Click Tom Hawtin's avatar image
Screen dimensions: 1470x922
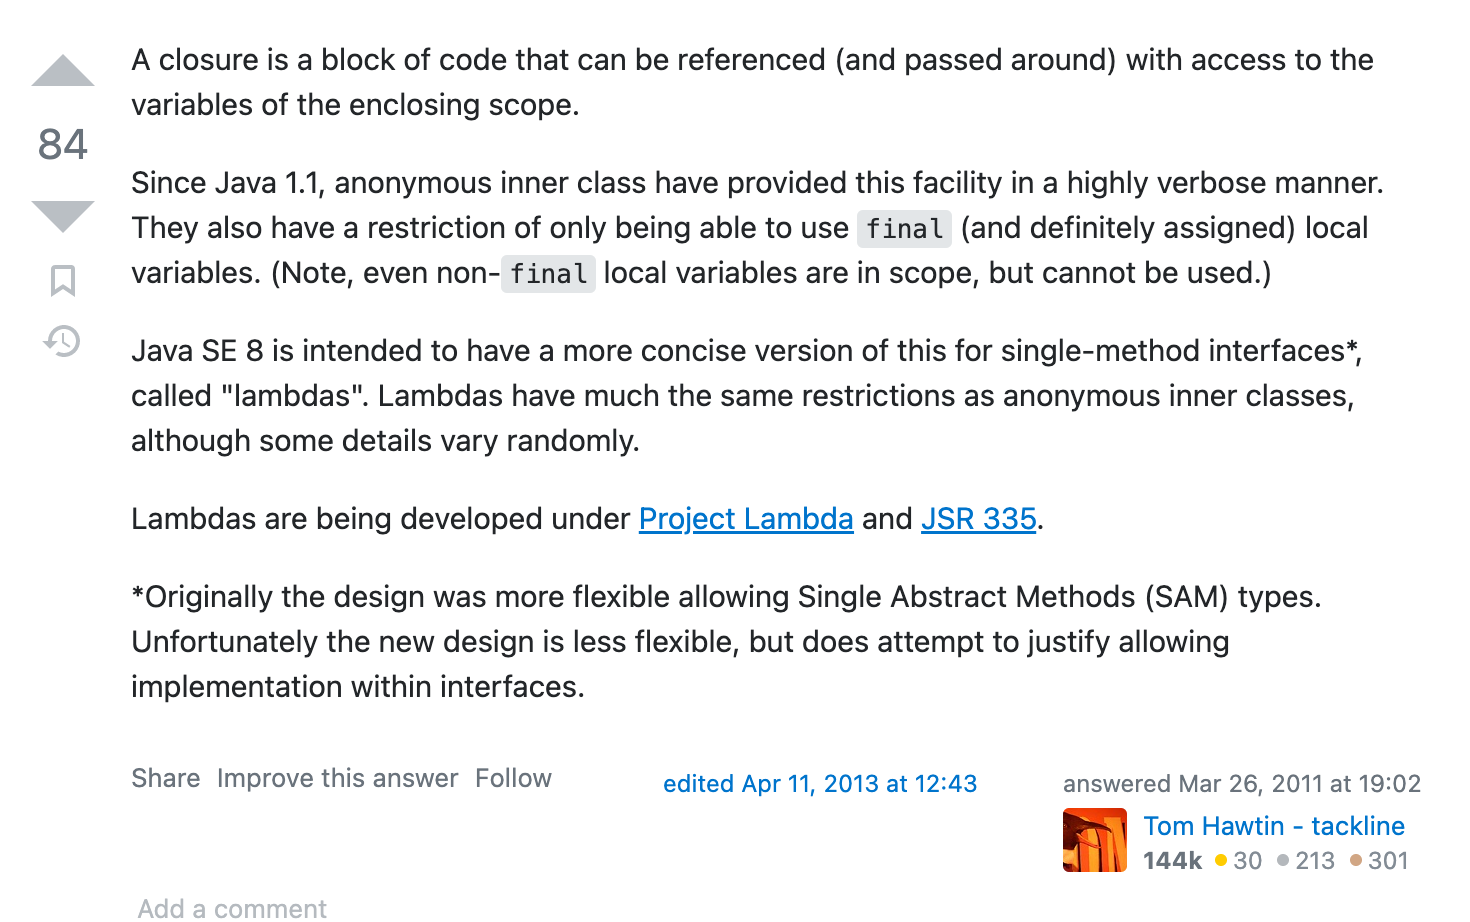1095,840
